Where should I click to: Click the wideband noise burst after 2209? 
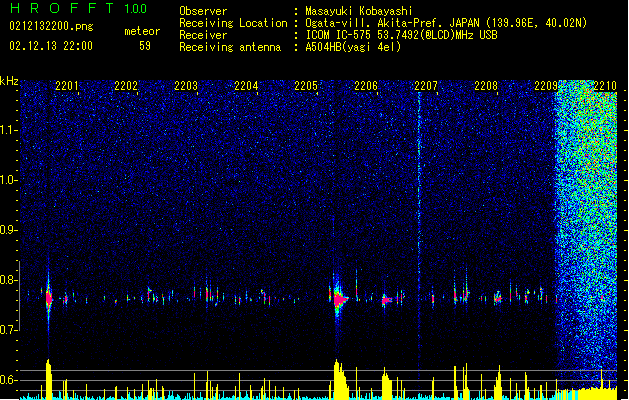[586, 235]
